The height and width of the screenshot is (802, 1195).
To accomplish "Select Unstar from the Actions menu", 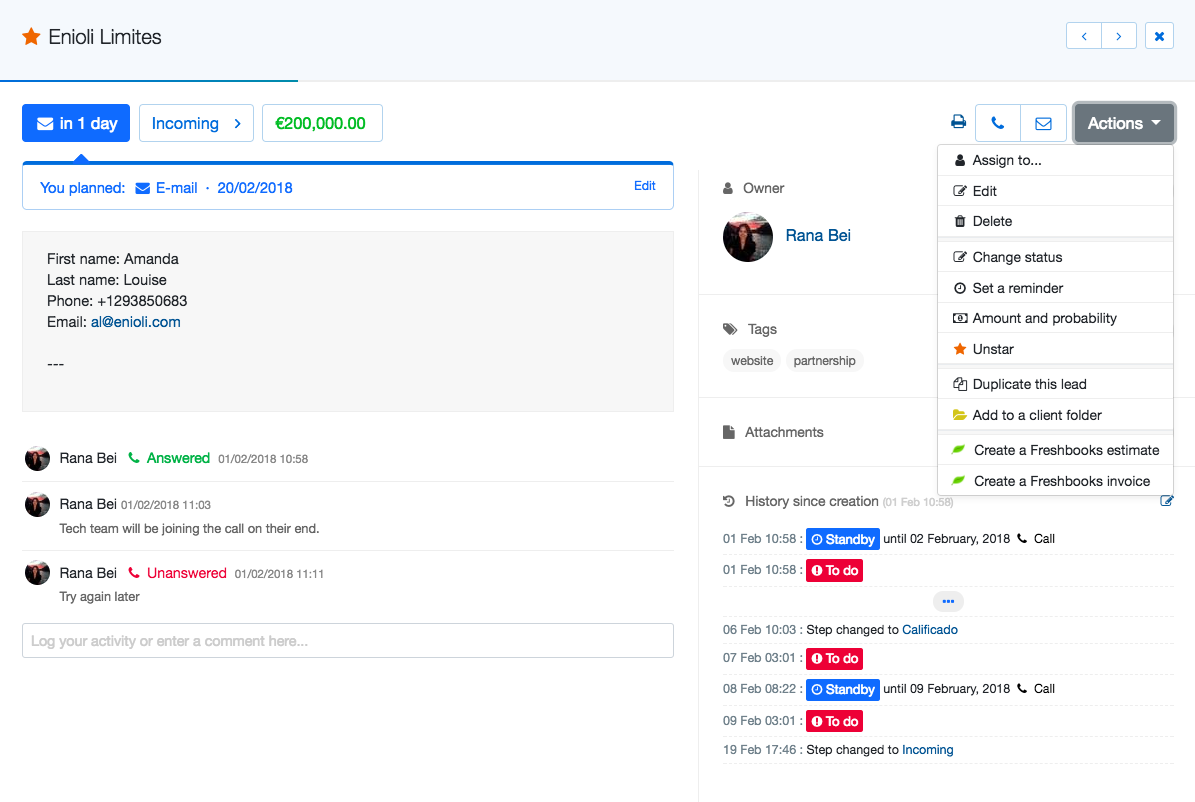I will pyautogui.click(x=992, y=349).
